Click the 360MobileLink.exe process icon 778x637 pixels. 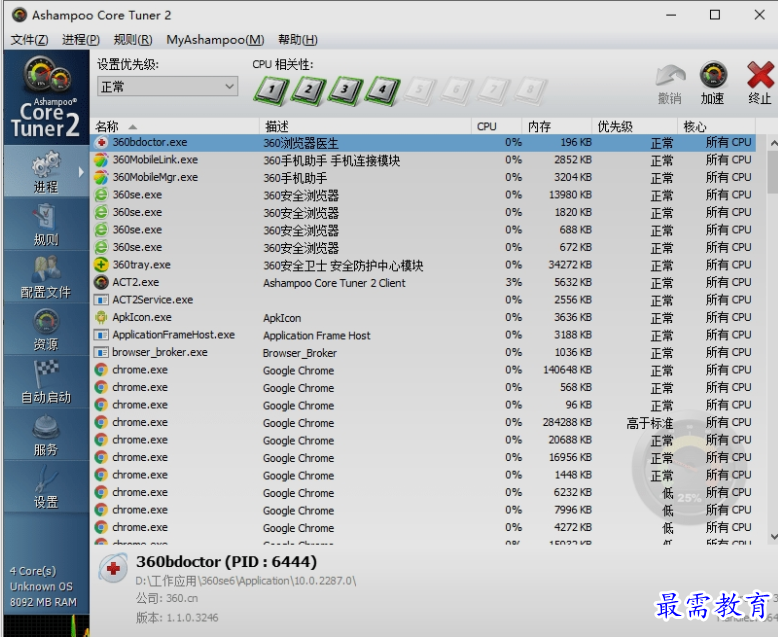coord(101,160)
